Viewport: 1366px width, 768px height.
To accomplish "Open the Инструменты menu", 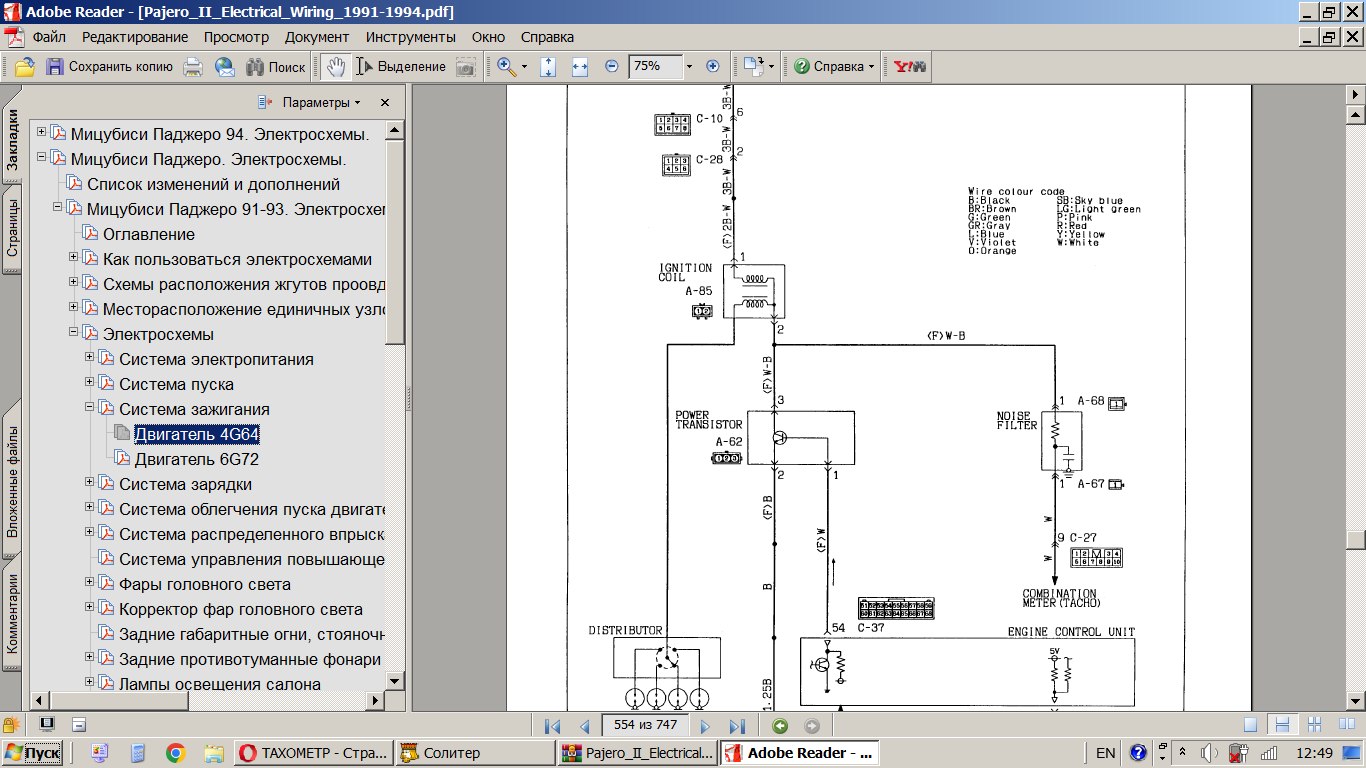I will click(x=410, y=37).
